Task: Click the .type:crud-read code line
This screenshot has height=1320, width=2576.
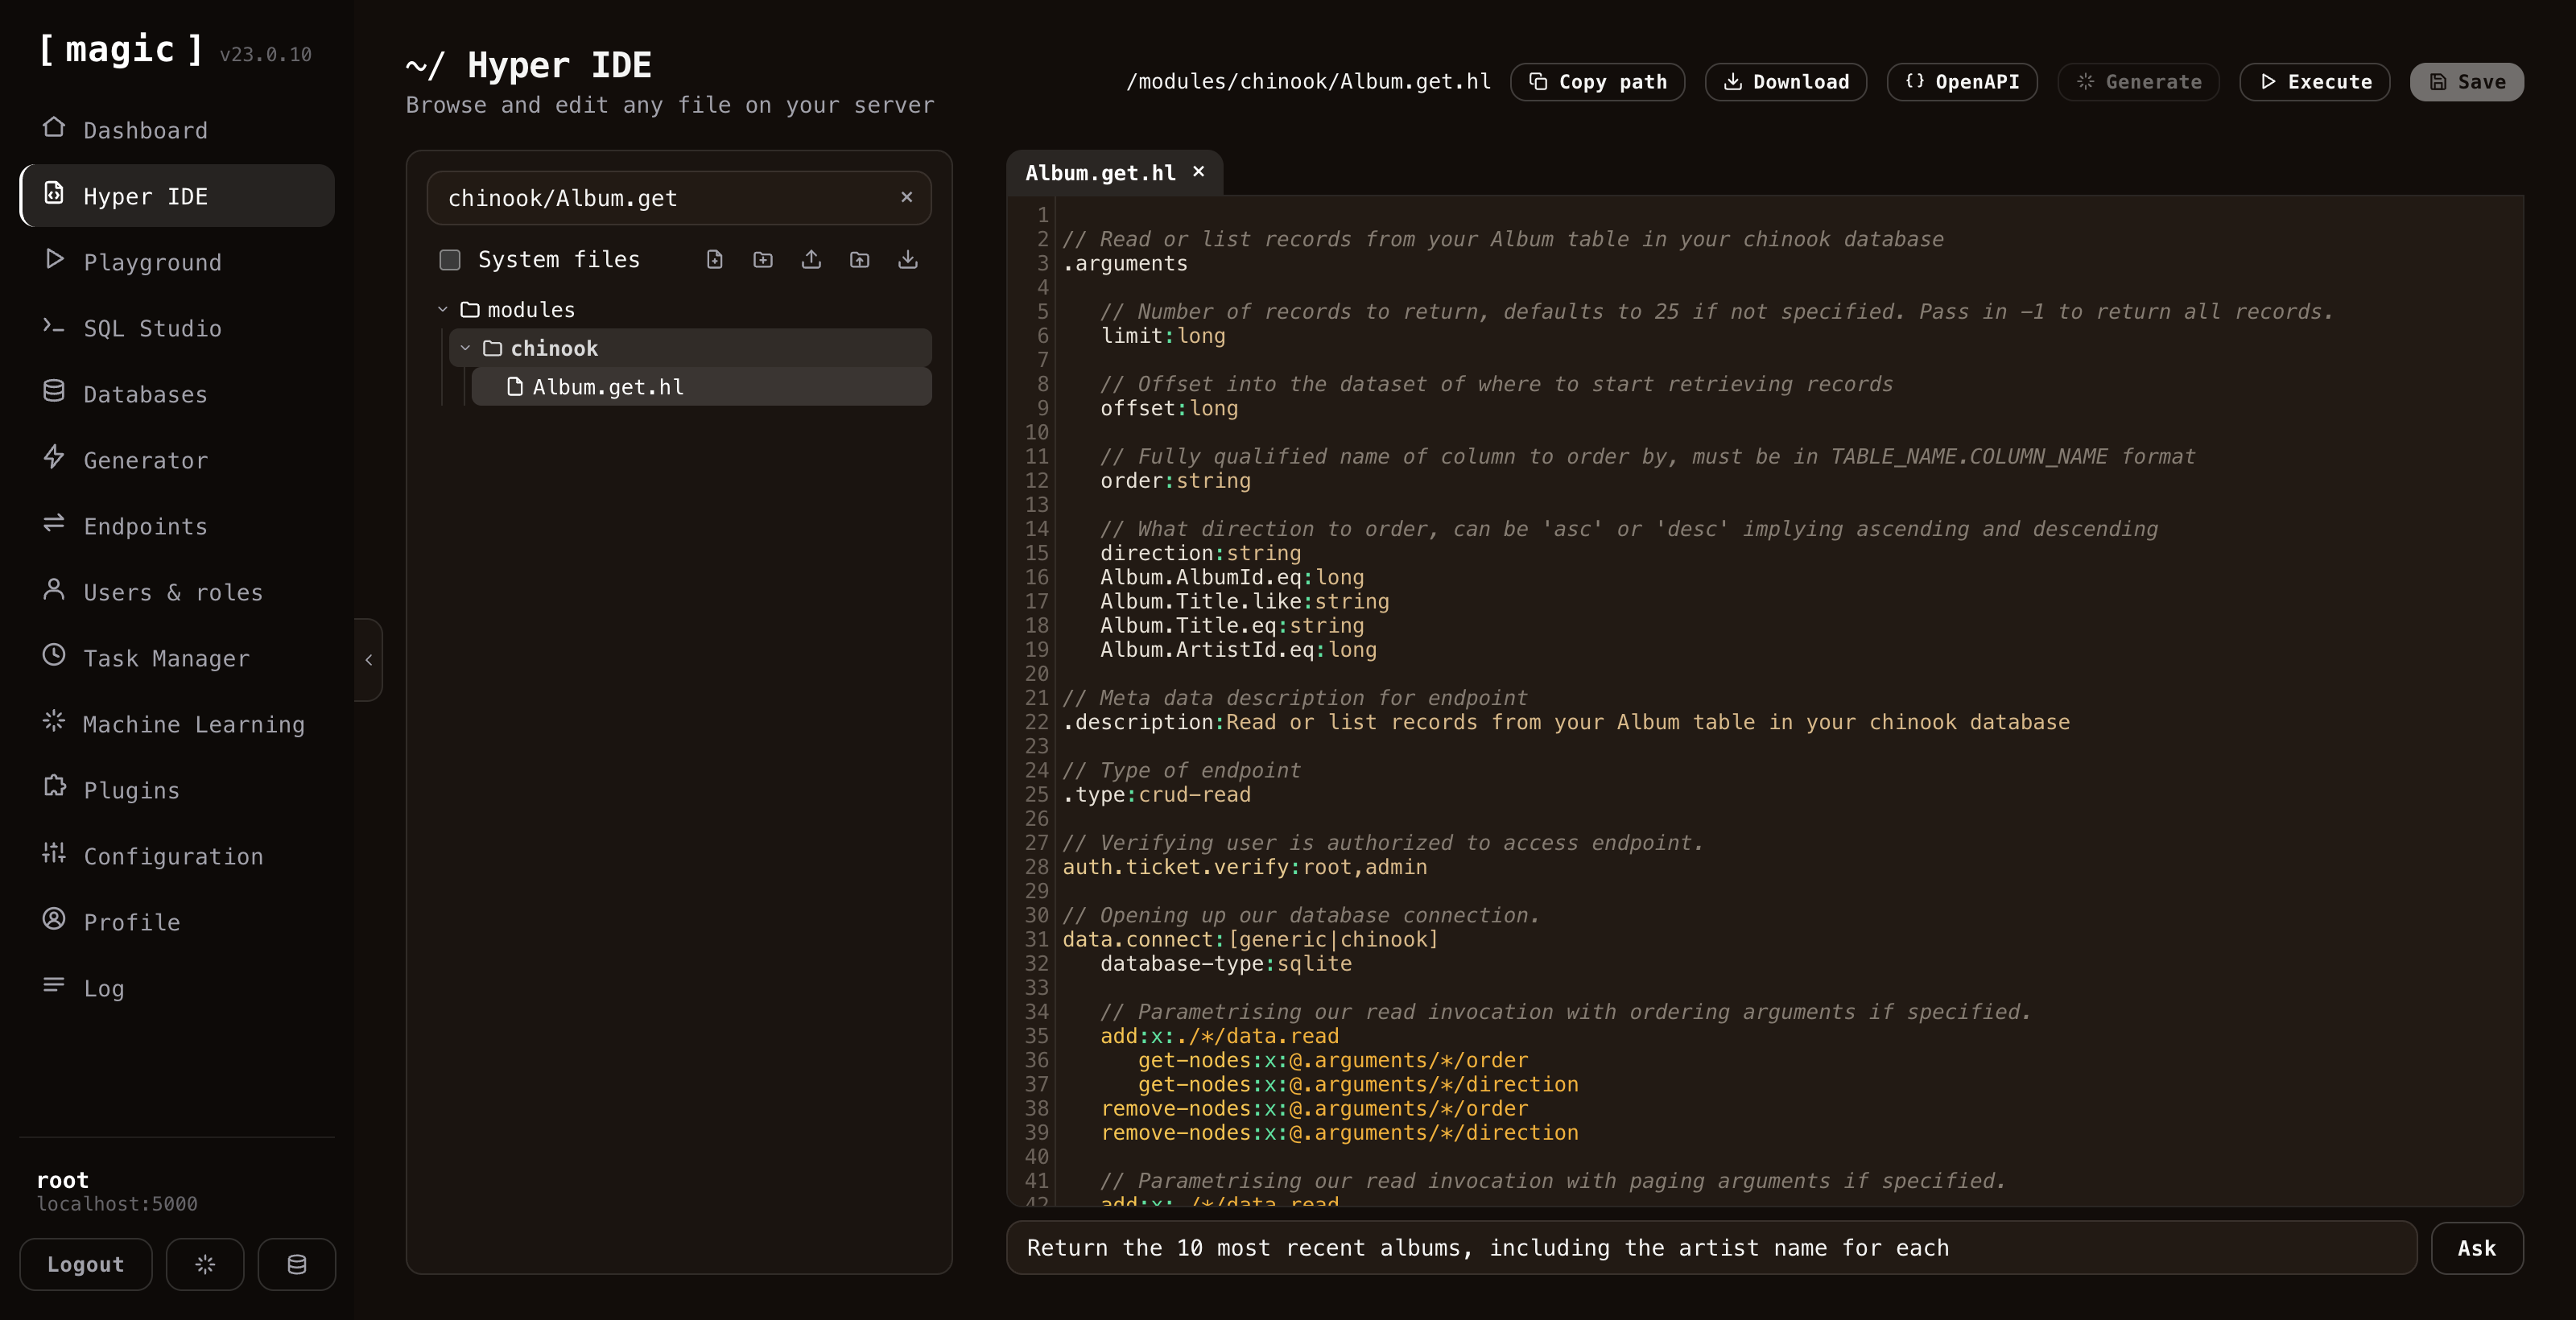Action: click(x=1156, y=795)
